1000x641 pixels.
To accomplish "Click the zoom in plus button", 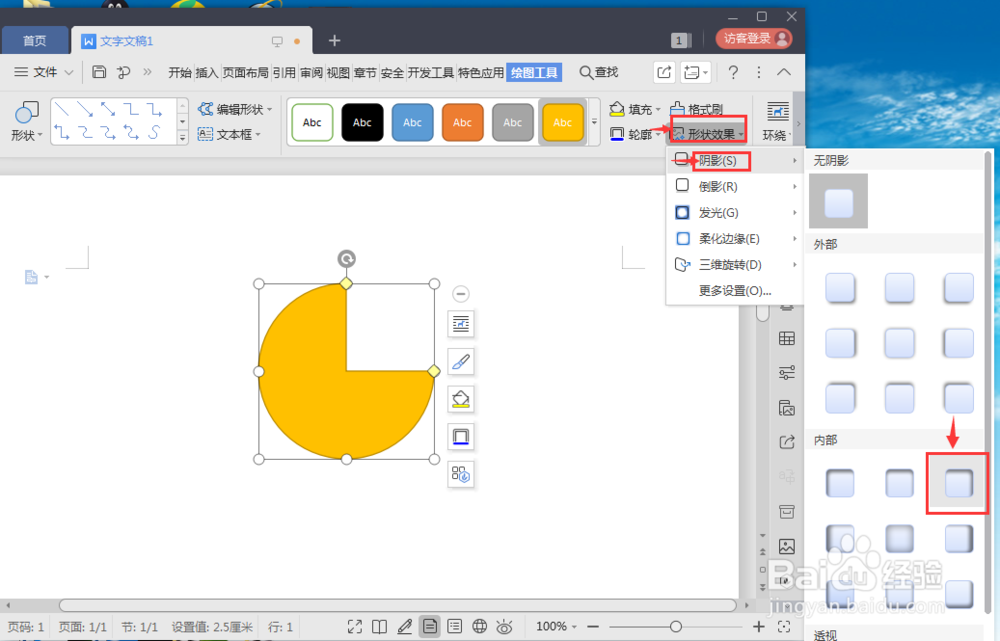I will pyautogui.click(x=758, y=627).
